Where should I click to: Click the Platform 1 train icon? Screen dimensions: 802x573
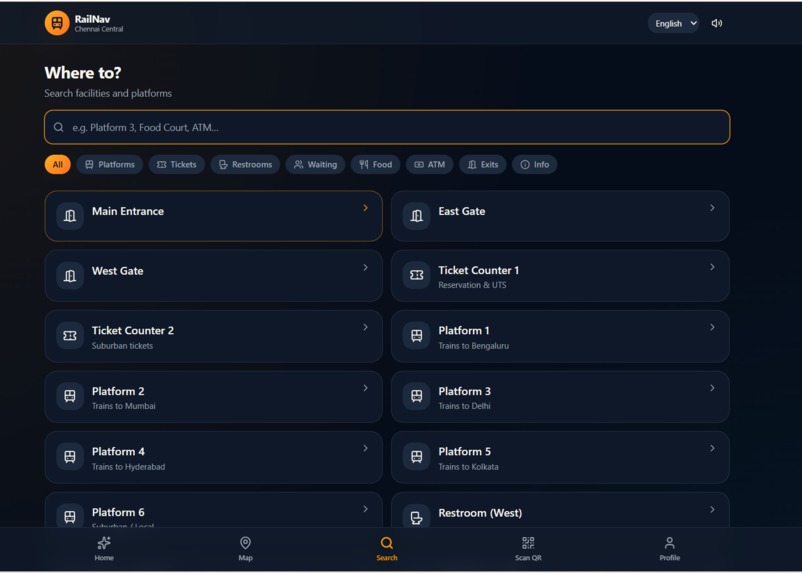[416, 336]
